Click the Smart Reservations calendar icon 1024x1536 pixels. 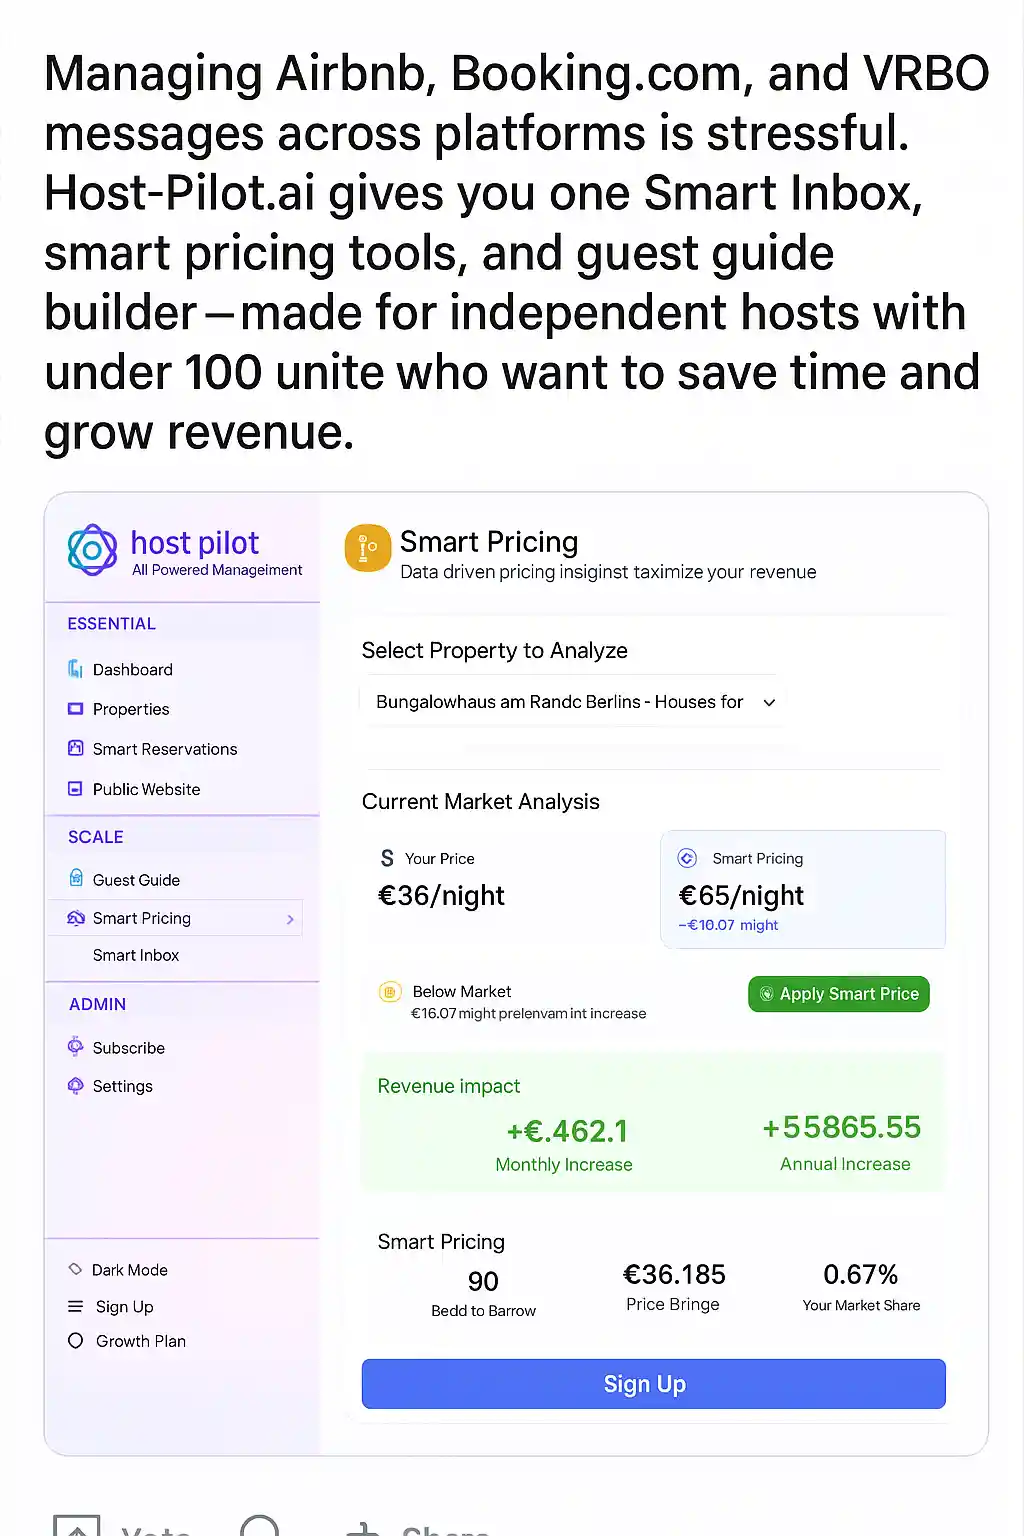click(x=75, y=748)
